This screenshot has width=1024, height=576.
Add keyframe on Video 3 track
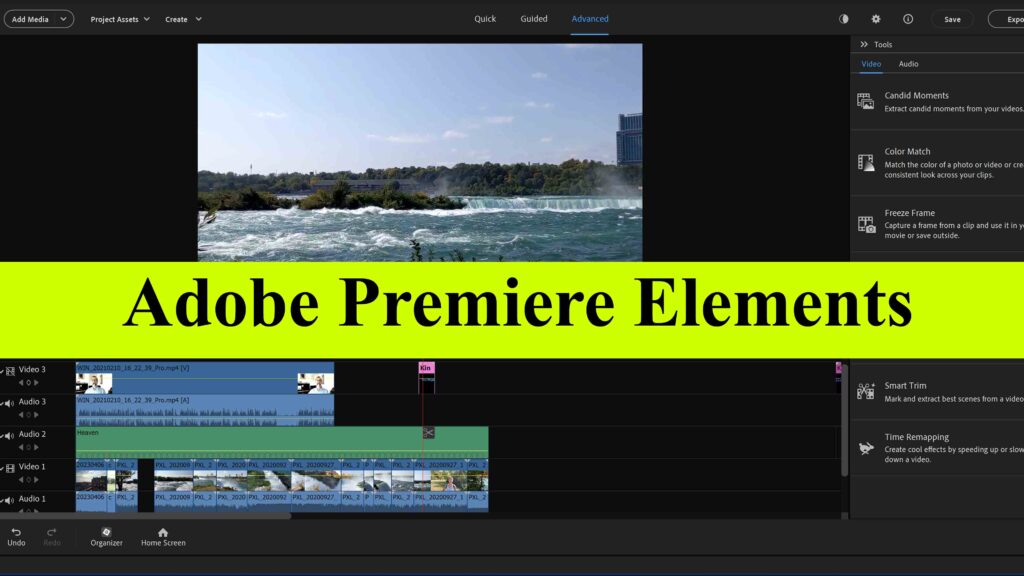click(x=29, y=383)
